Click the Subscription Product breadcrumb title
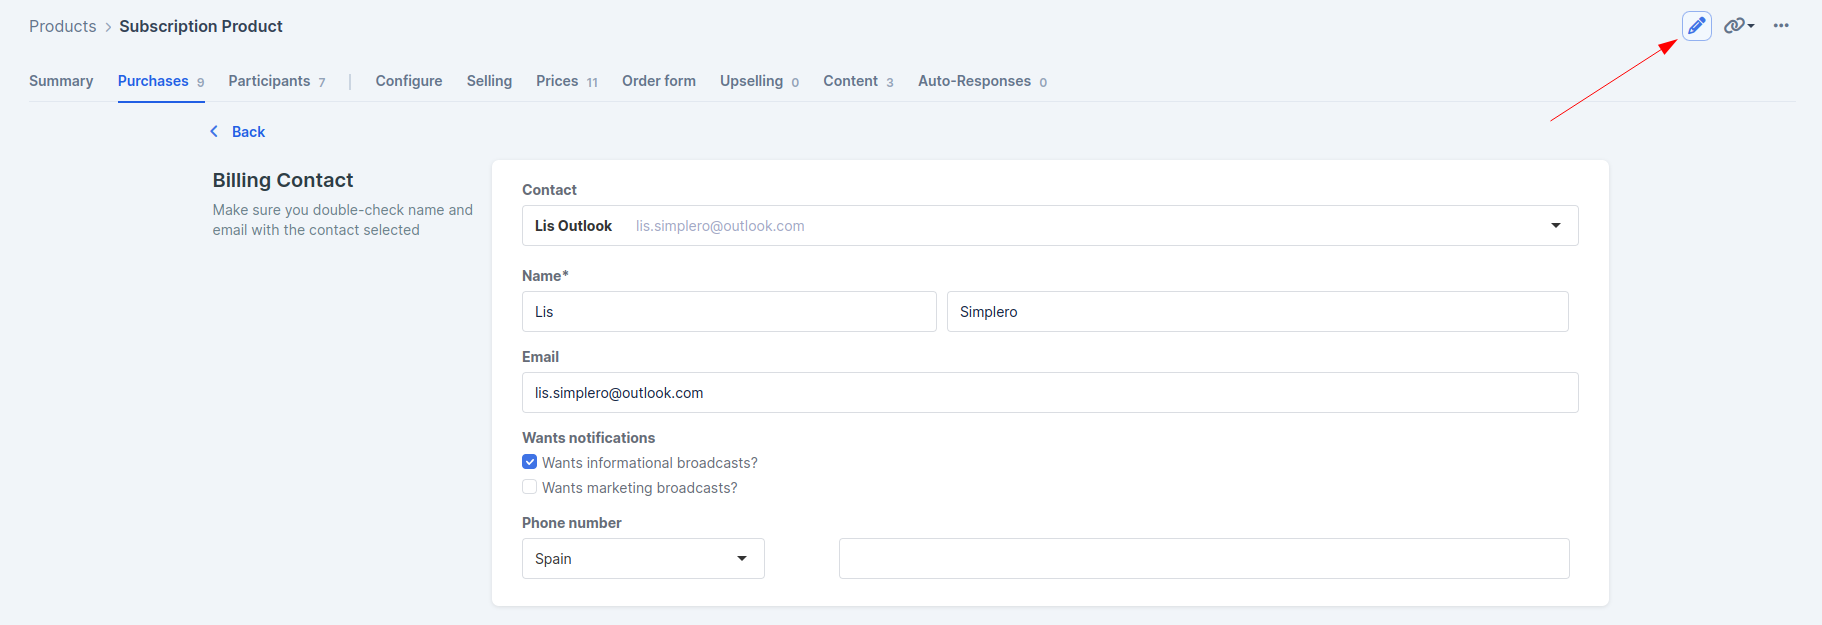Viewport: 1822px width, 625px height. click(201, 26)
